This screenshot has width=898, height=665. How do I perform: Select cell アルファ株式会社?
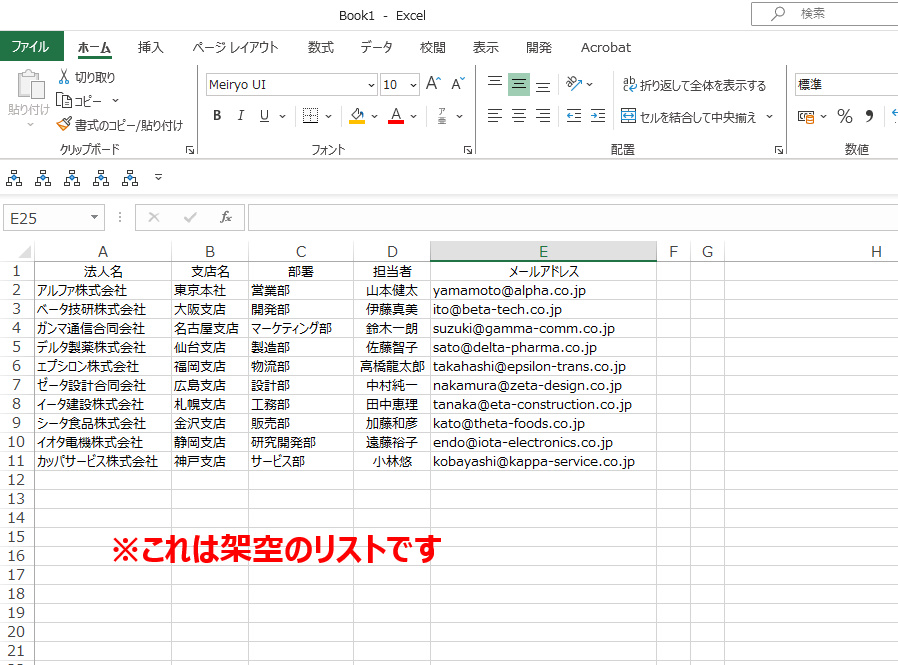tap(103, 290)
